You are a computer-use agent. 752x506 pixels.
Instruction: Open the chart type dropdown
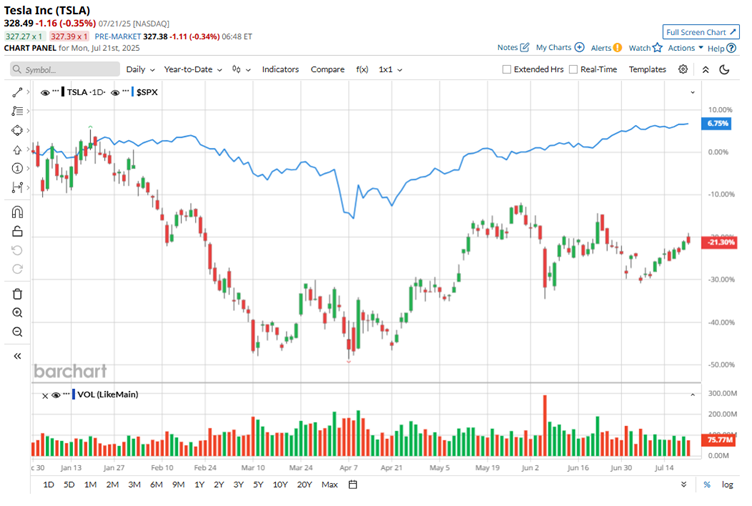pos(241,70)
